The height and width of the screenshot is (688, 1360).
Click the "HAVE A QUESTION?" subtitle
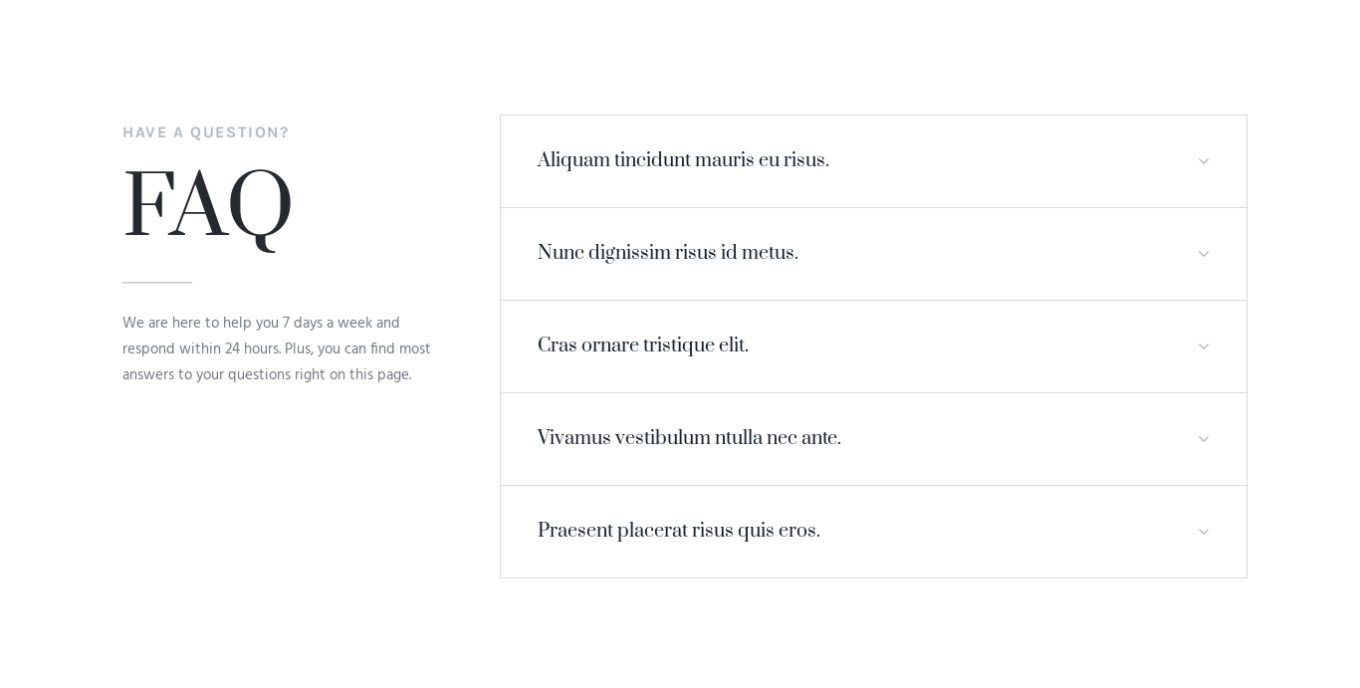pyautogui.click(x=206, y=133)
